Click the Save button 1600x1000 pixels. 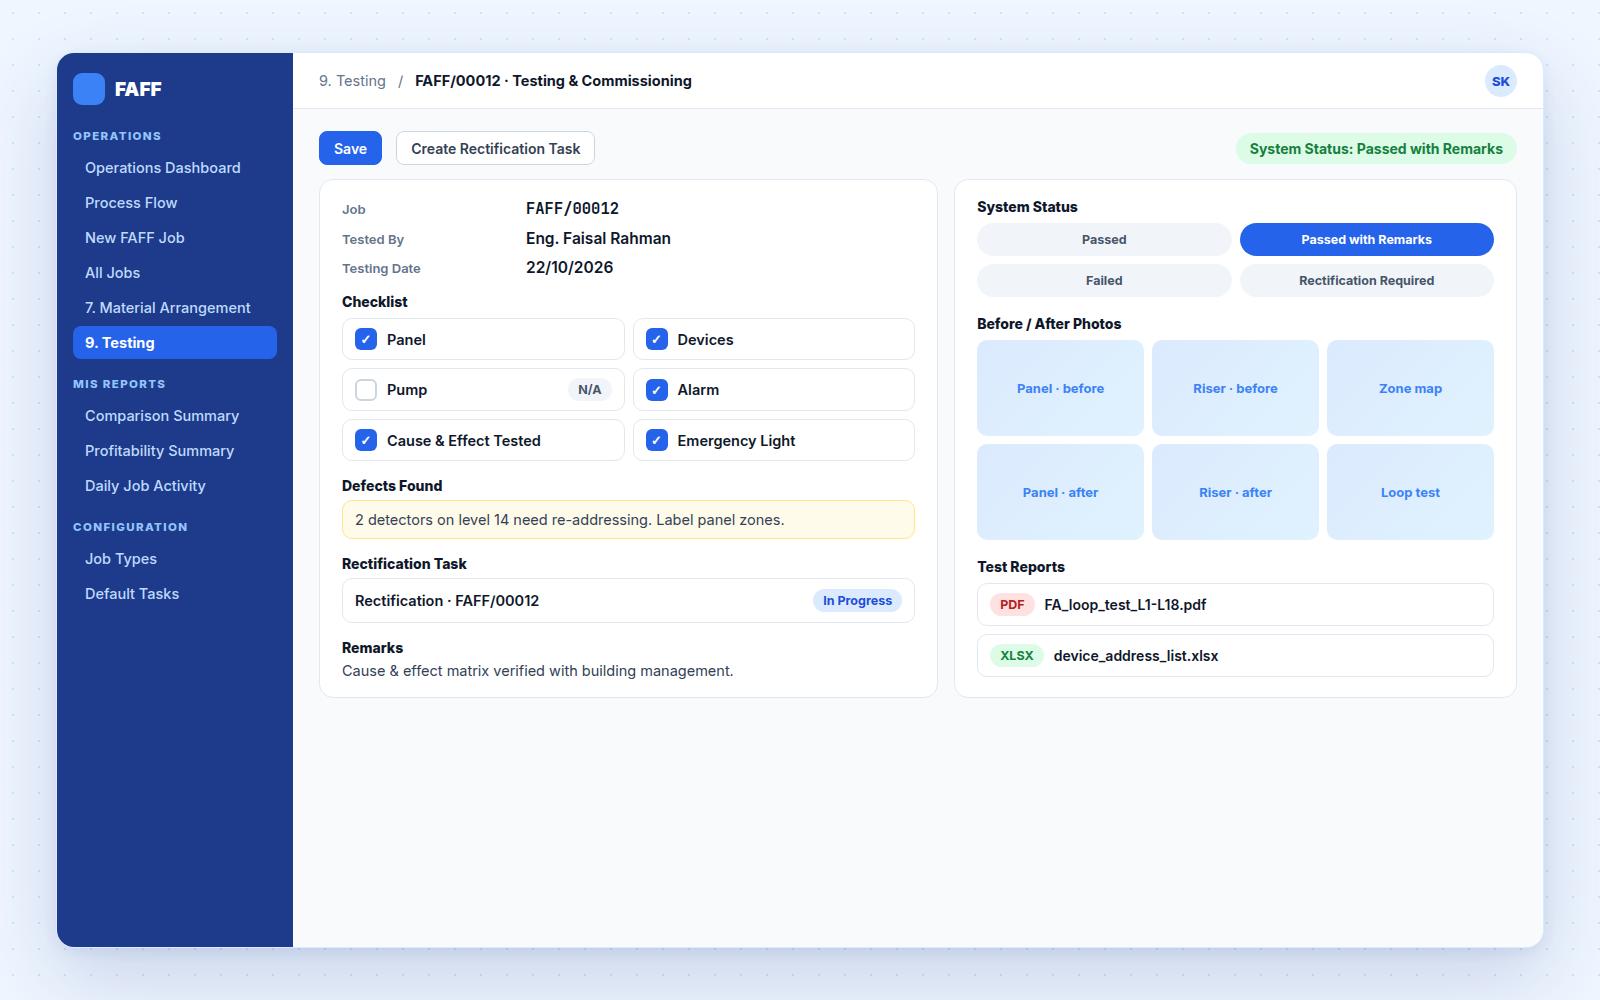coord(350,148)
